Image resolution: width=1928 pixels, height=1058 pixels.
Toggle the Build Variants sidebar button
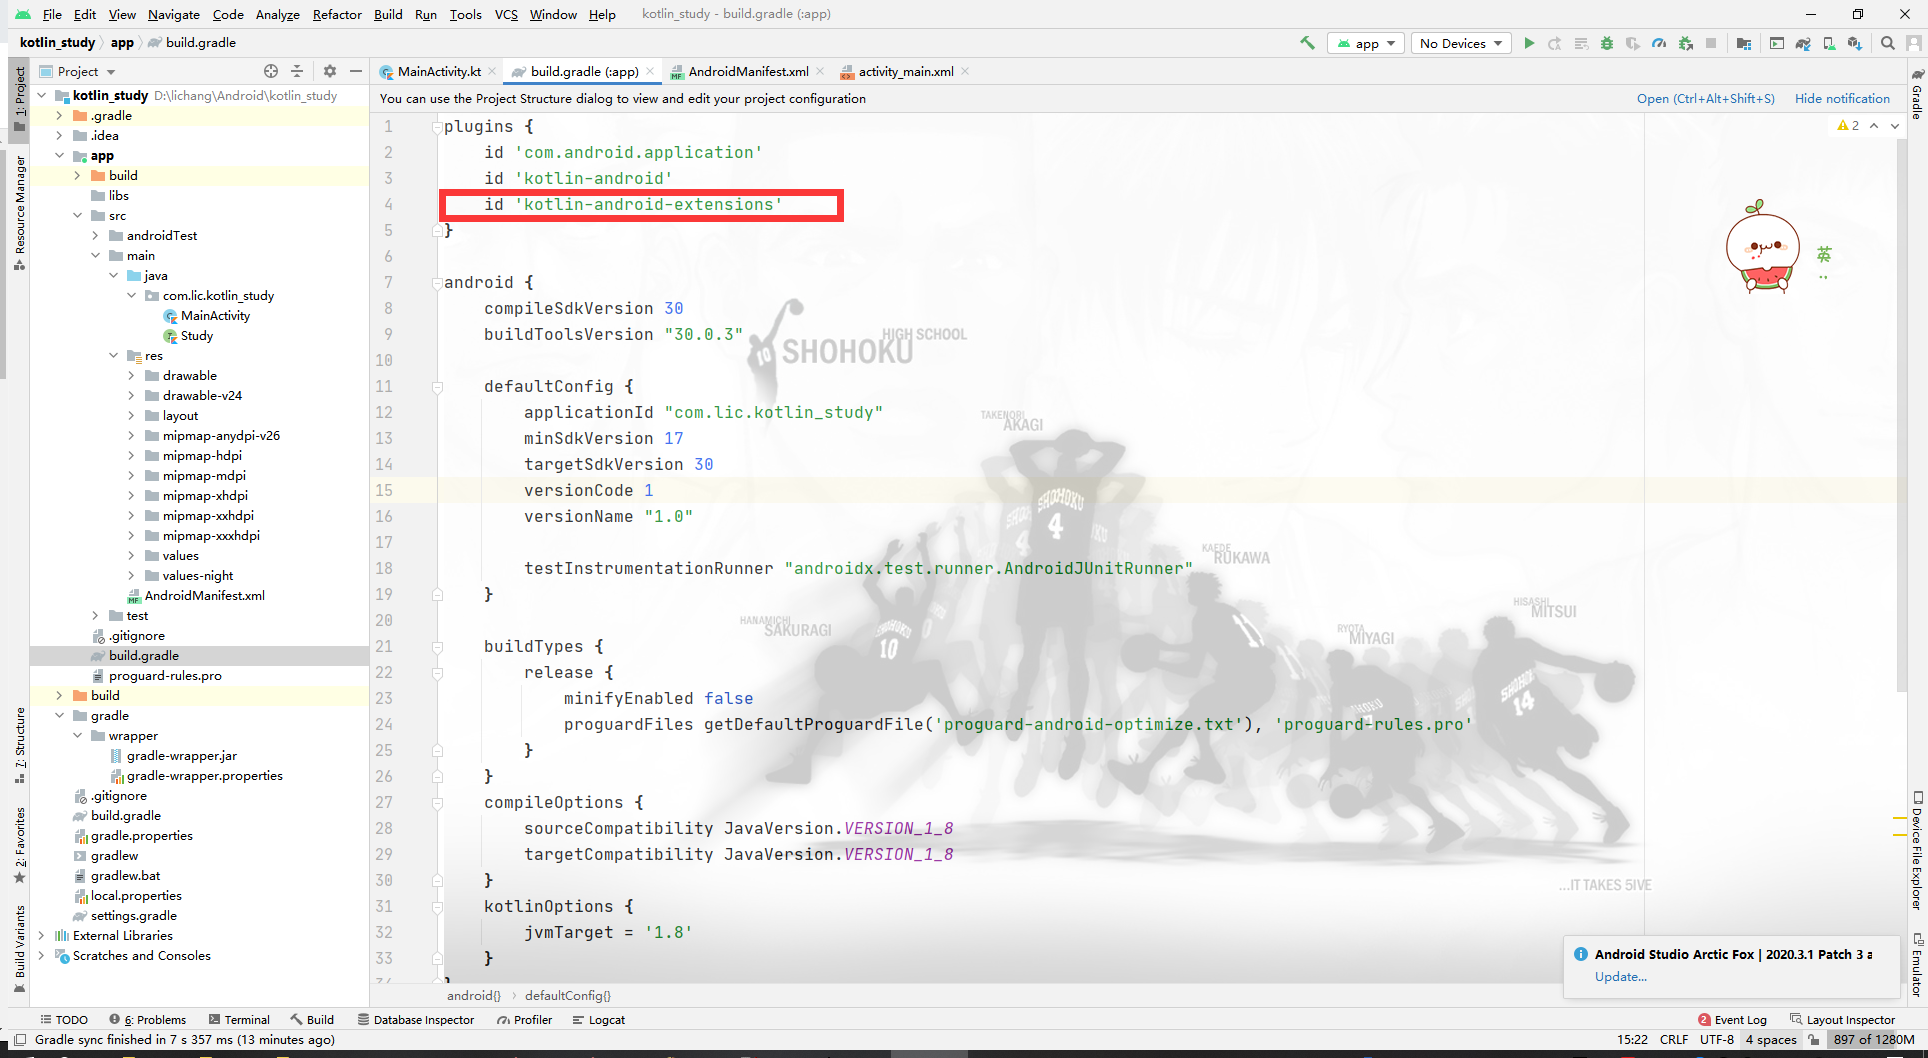[19, 947]
